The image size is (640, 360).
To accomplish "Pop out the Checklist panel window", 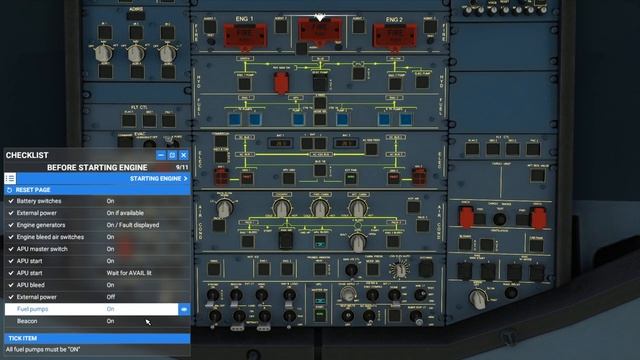I will click(172, 155).
